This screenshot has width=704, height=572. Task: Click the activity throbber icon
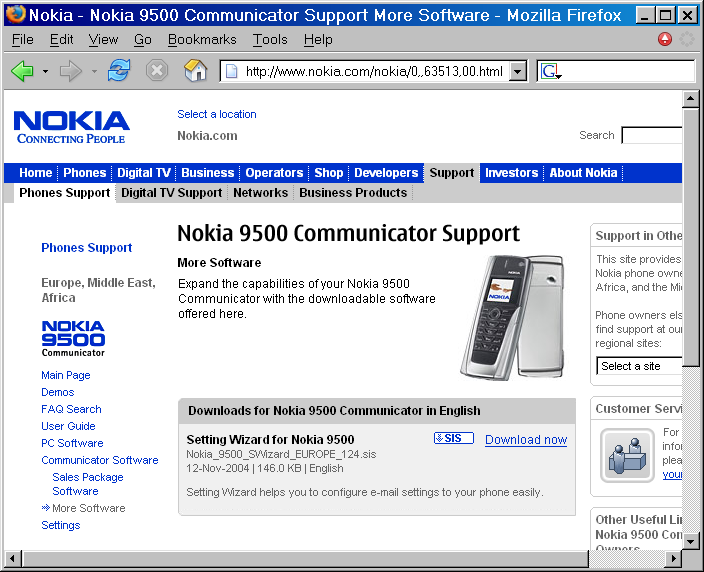tap(686, 39)
